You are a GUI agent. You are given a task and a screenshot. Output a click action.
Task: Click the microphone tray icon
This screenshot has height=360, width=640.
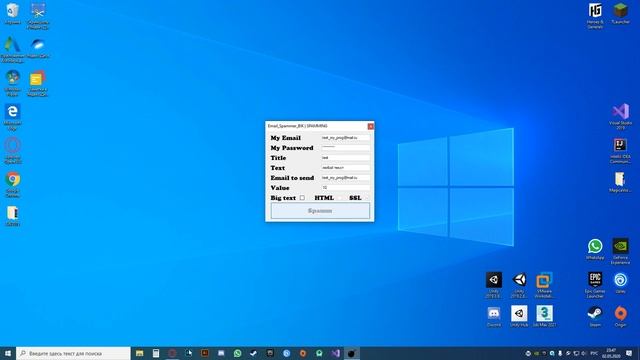pos(560,353)
